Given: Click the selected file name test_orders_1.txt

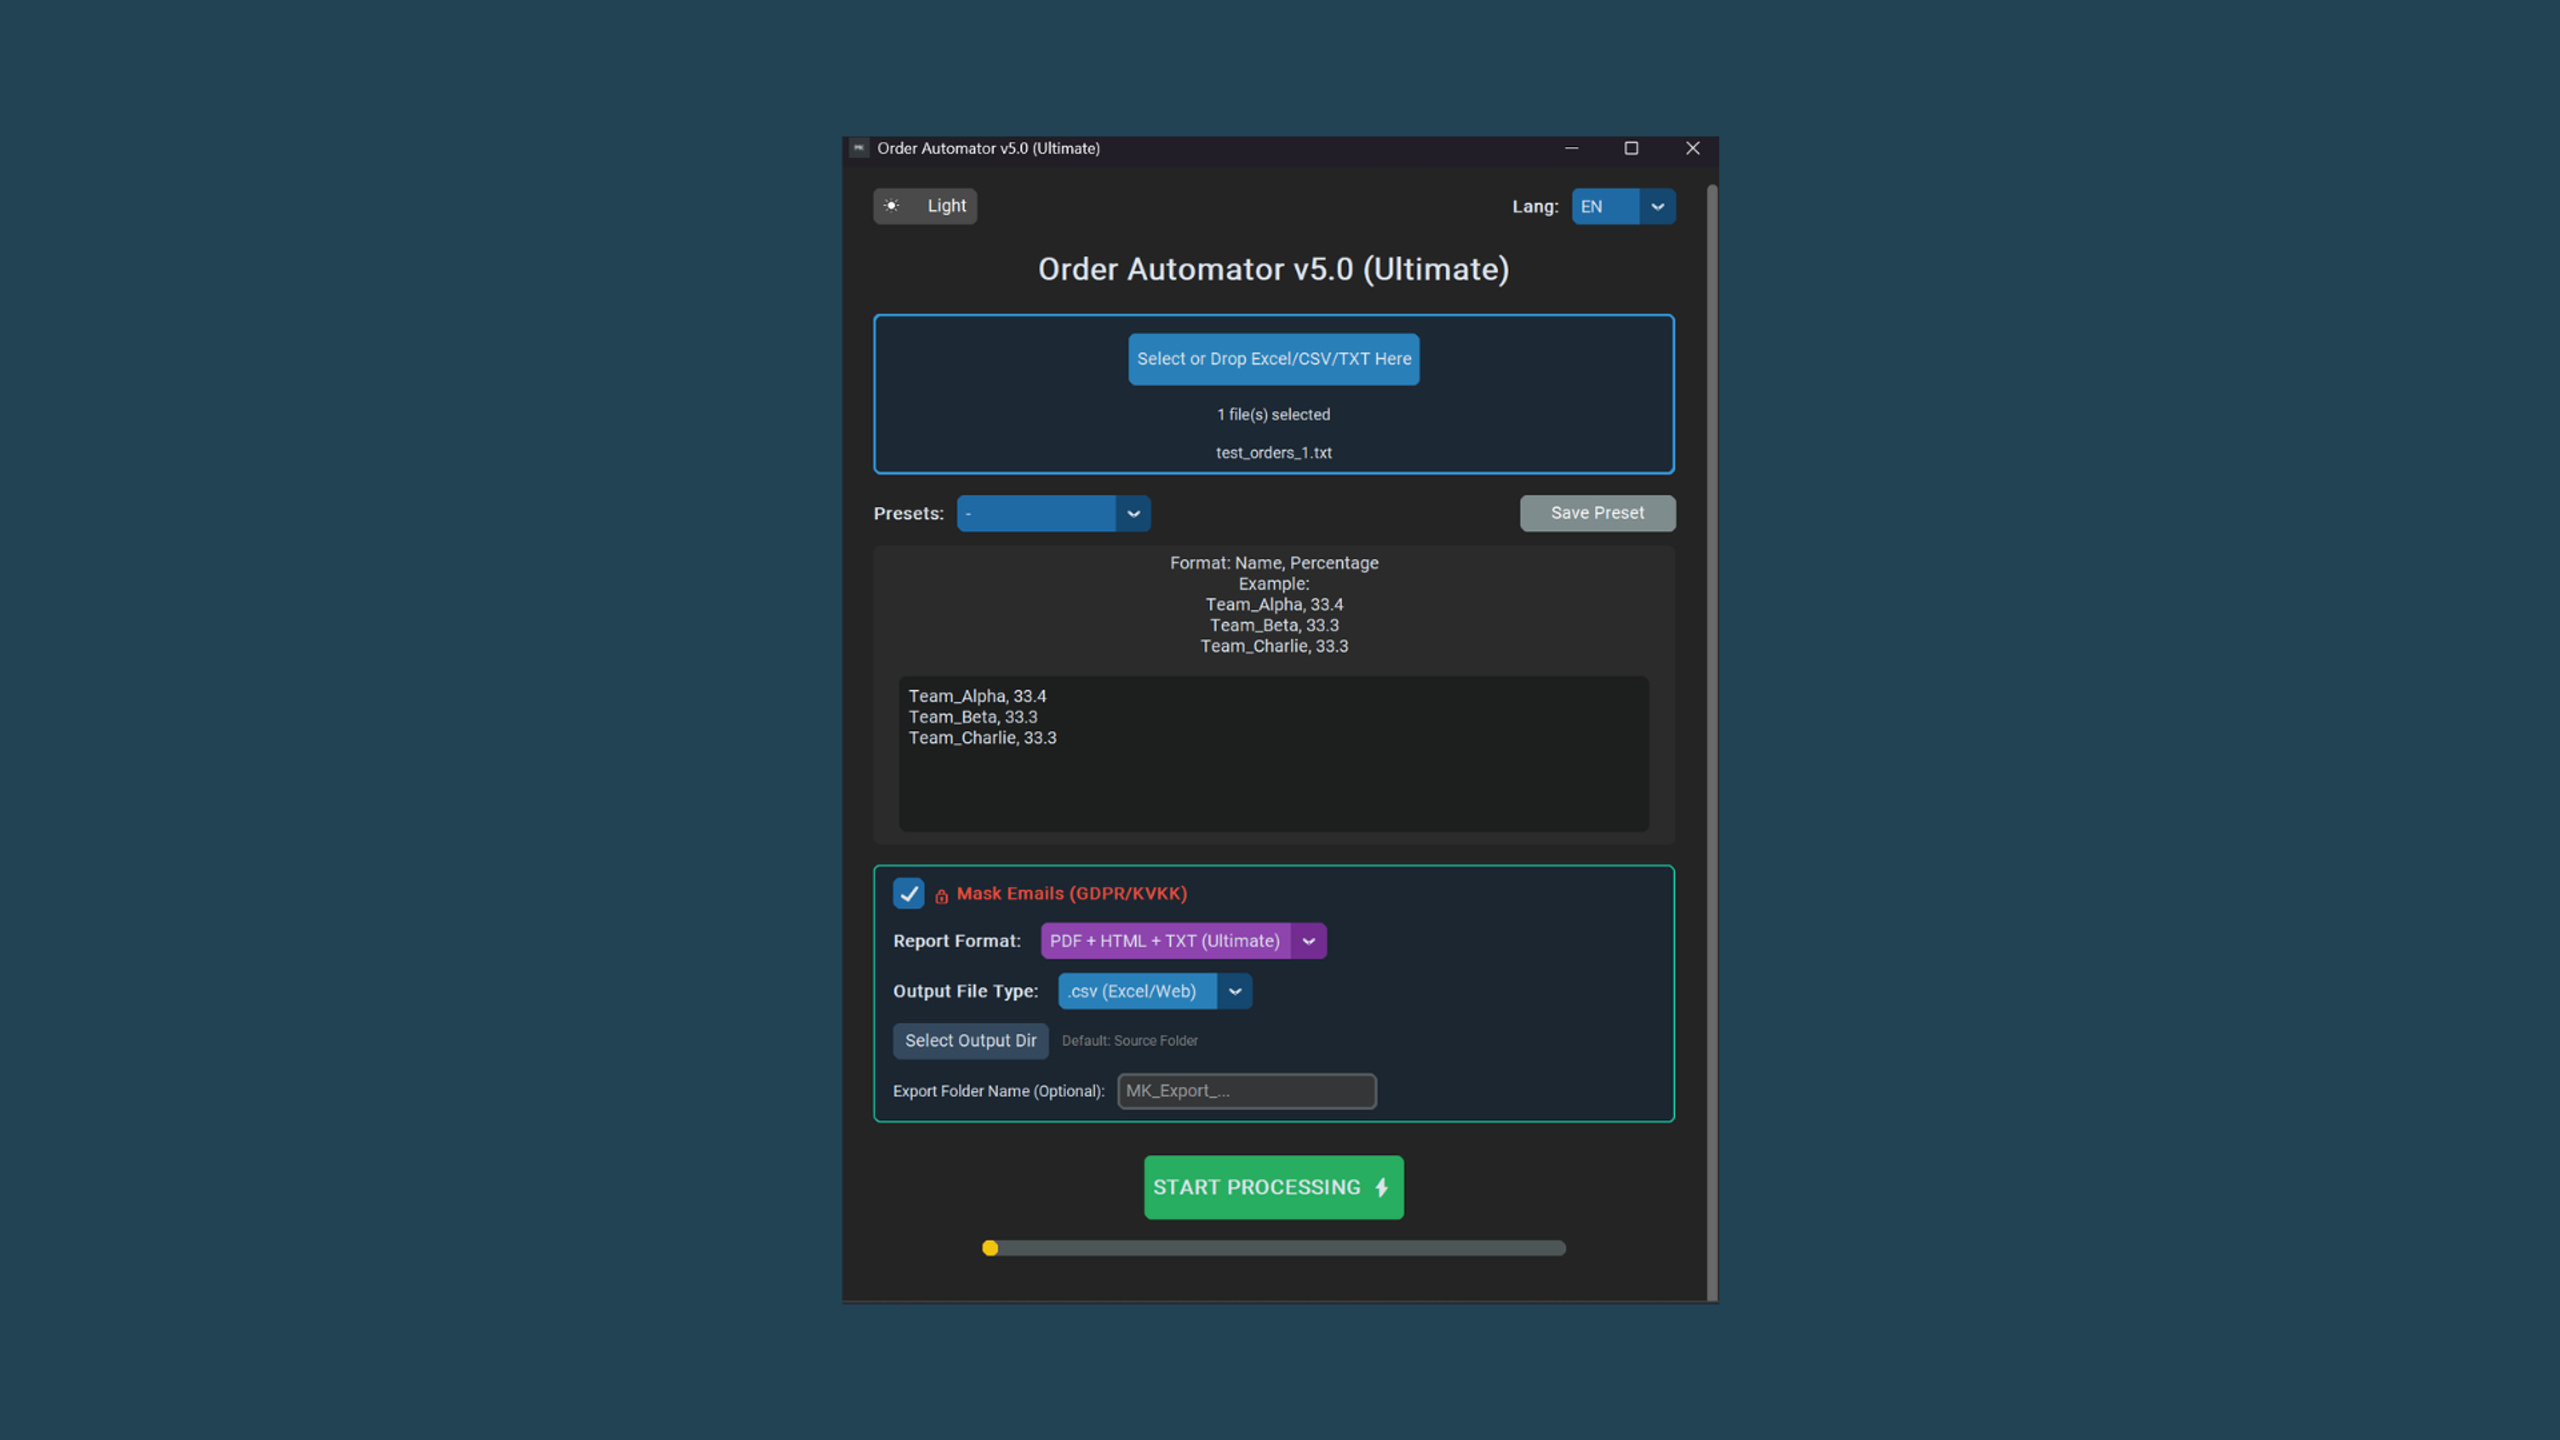Looking at the screenshot, I should [x=1273, y=453].
